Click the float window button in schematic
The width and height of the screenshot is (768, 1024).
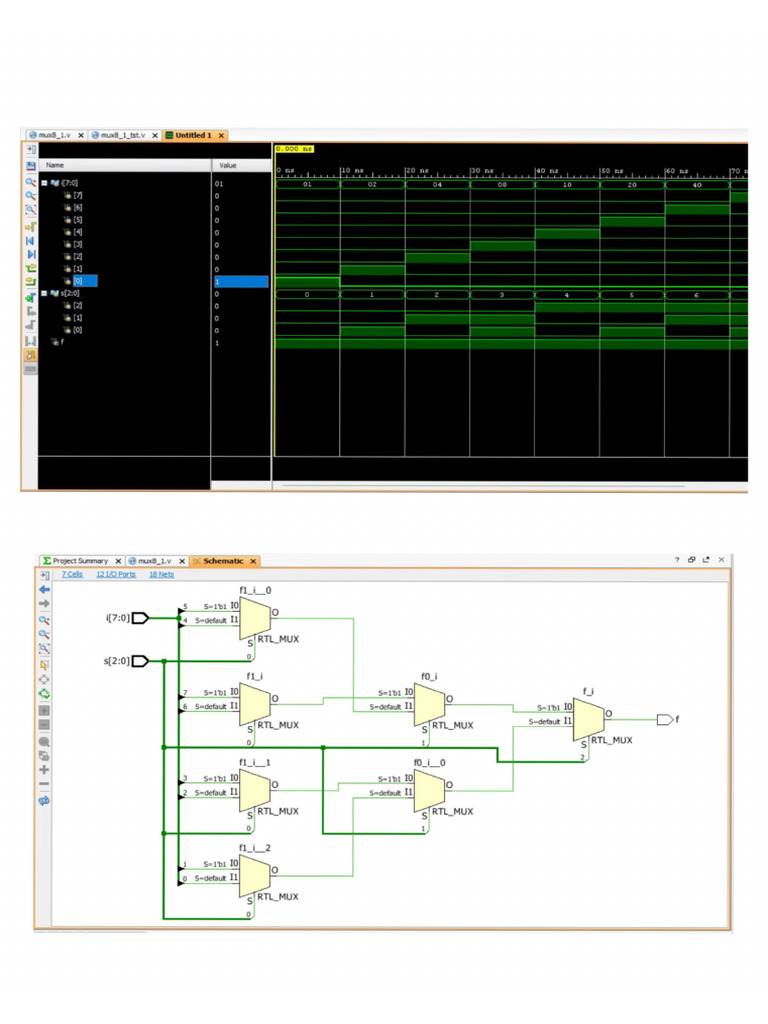706,560
